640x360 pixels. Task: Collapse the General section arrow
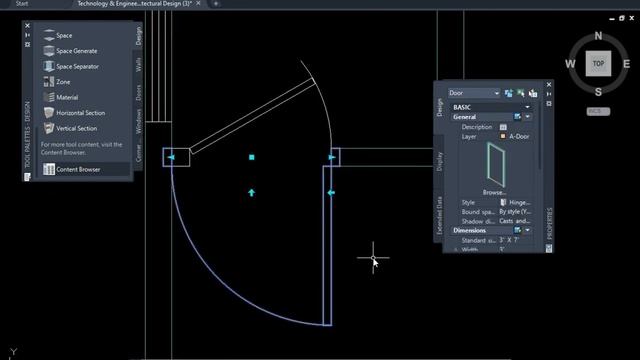pos(528,117)
